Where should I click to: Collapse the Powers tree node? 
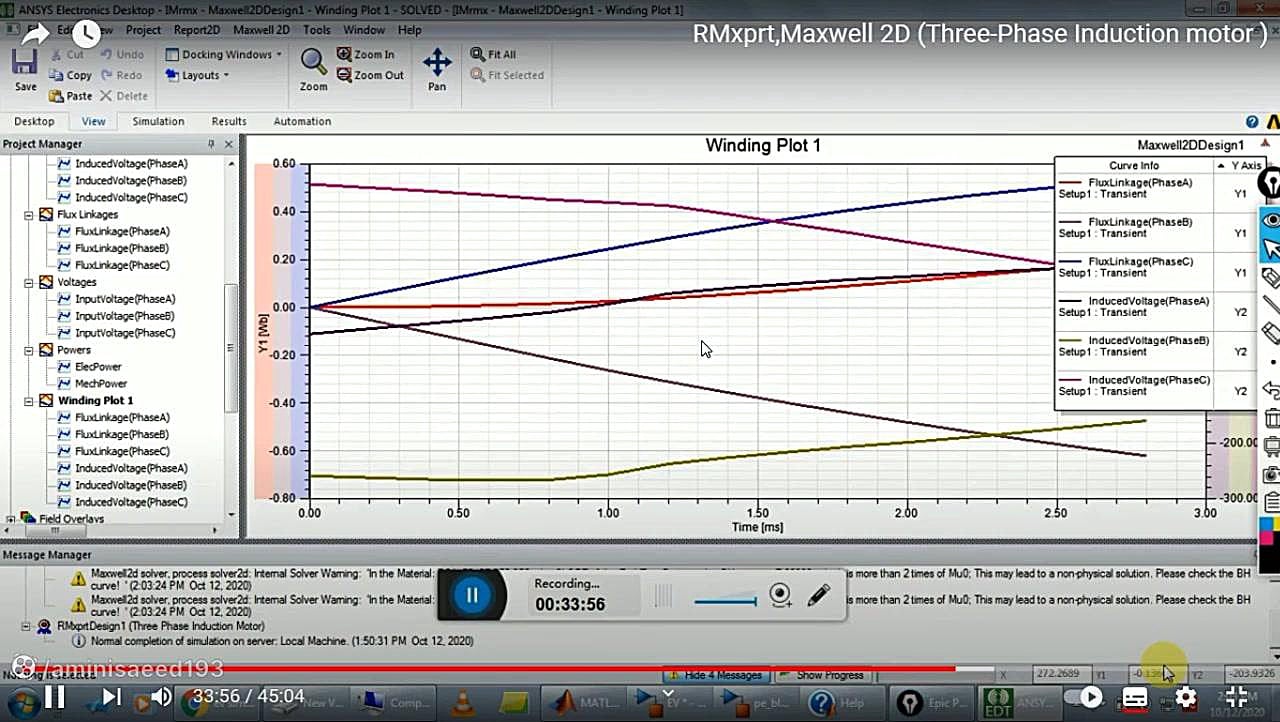pos(28,351)
